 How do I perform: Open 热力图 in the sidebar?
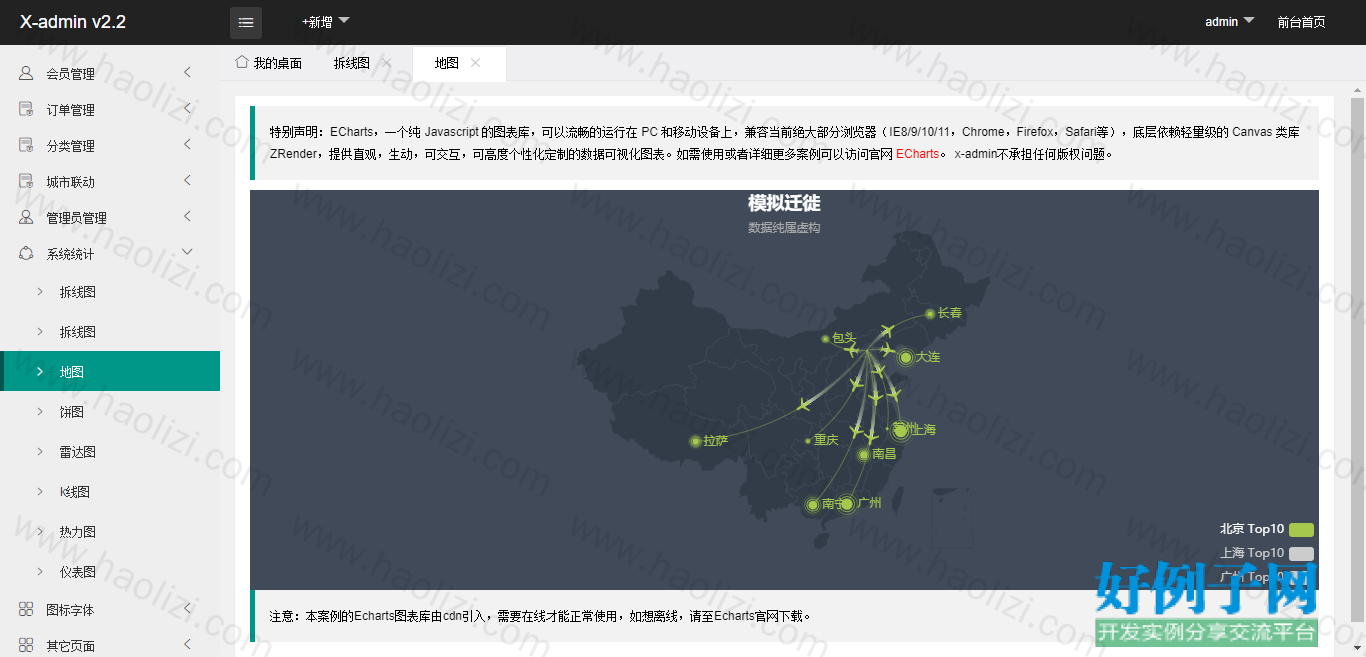point(110,532)
